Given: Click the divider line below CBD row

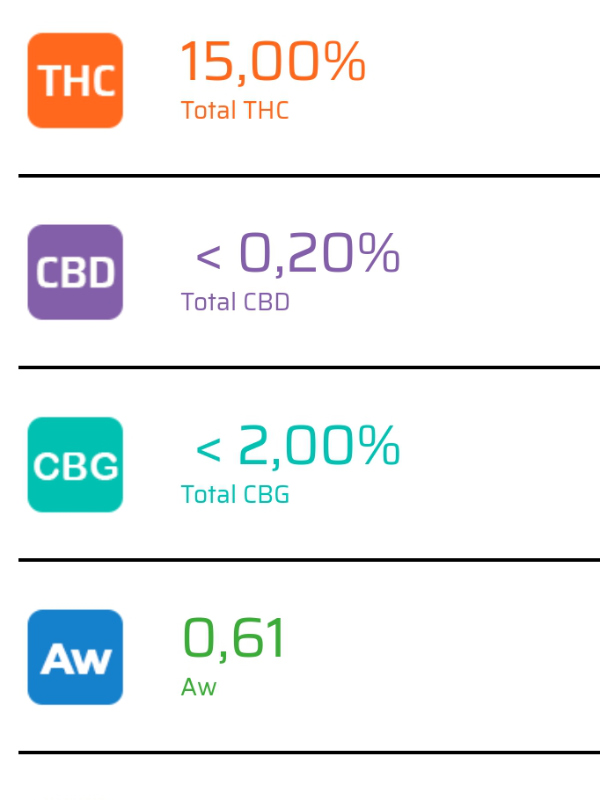Looking at the screenshot, I should pyautogui.click(x=309, y=367).
